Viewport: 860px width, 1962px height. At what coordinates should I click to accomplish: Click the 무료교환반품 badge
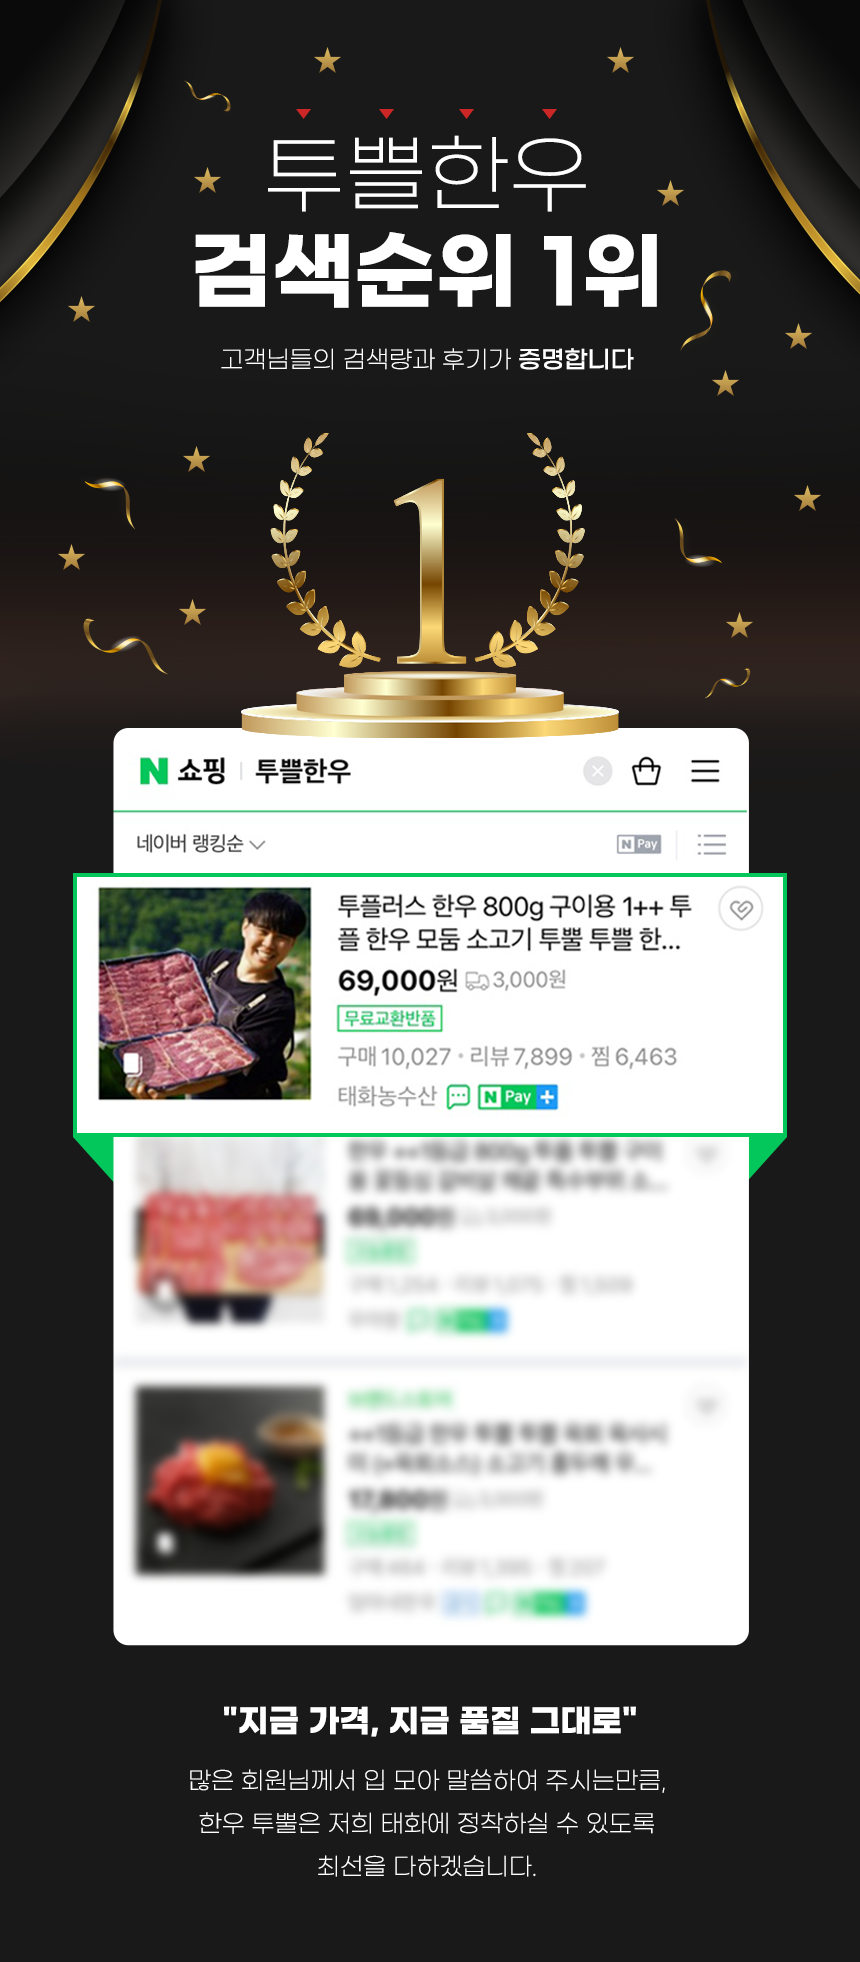point(390,1019)
